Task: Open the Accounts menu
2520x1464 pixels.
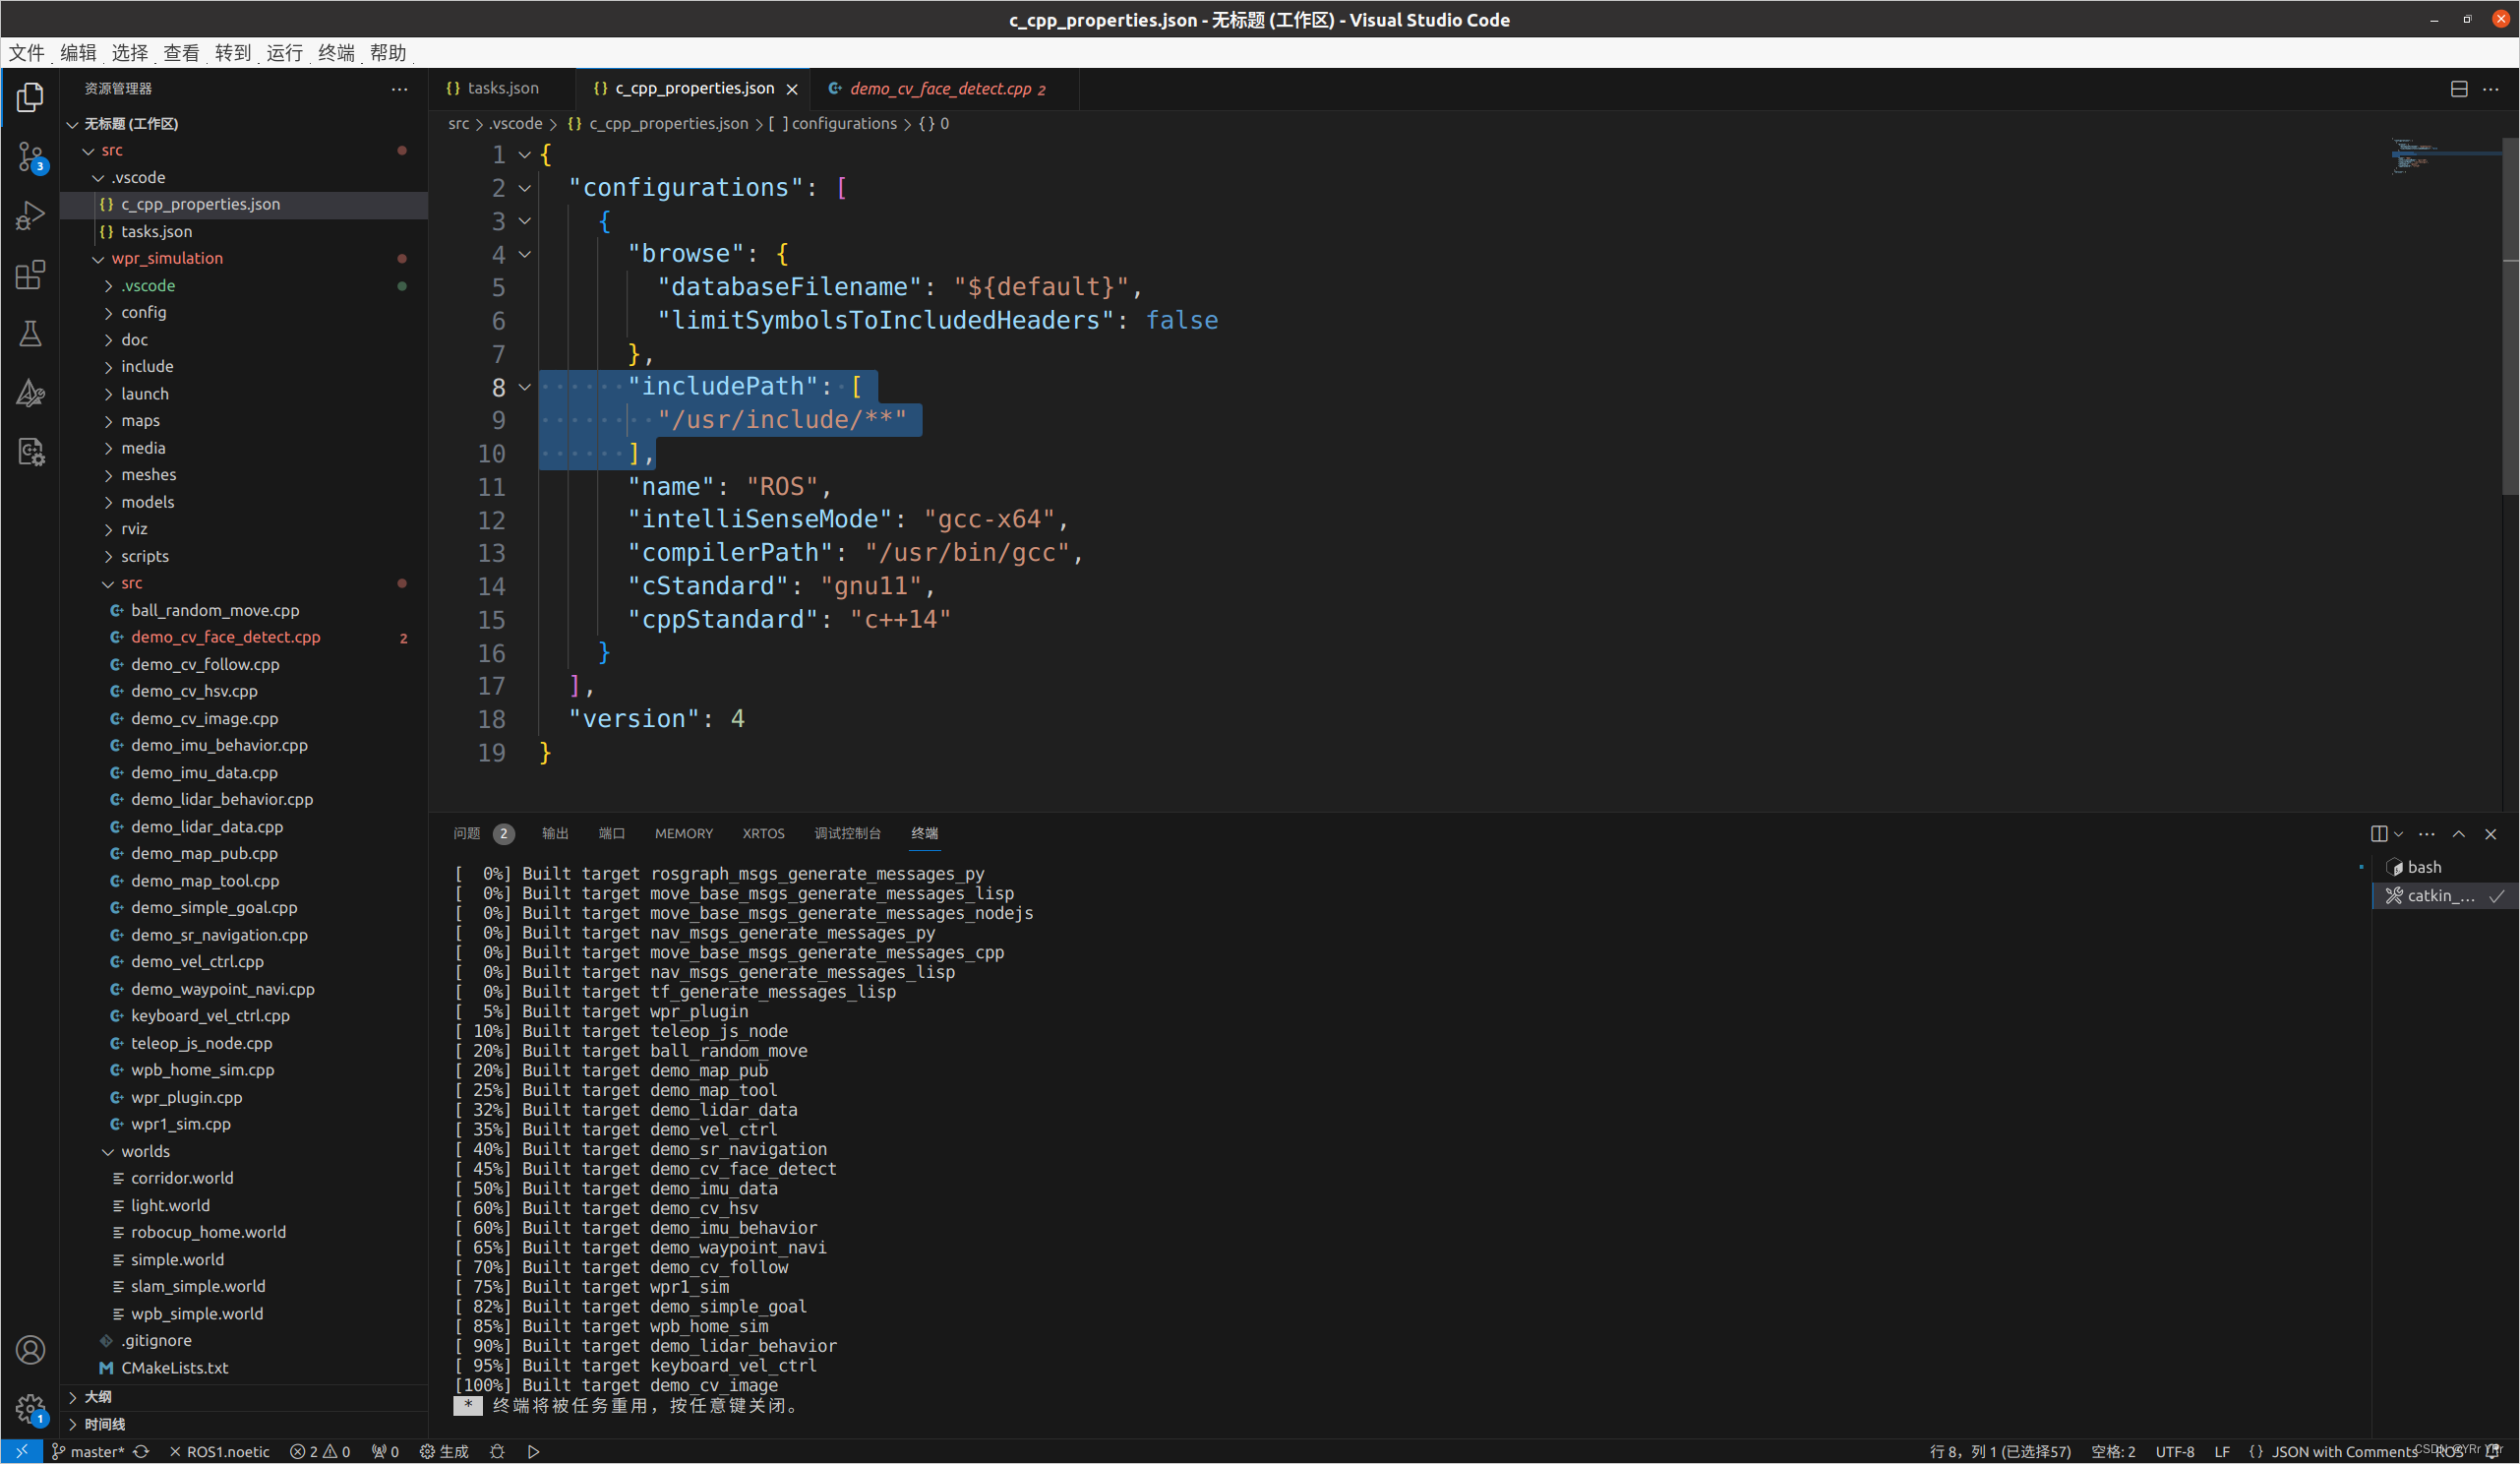Action: [x=30, y=1350]
